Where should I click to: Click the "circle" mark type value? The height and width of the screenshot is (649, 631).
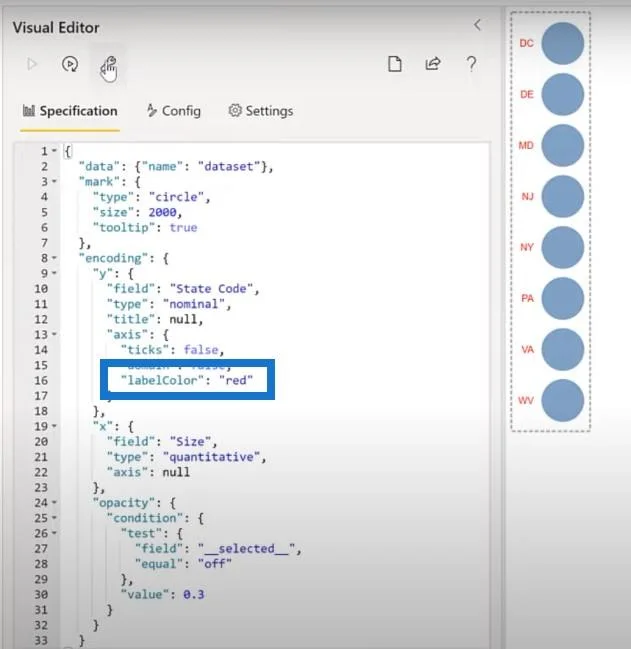[x=176, y=197]
